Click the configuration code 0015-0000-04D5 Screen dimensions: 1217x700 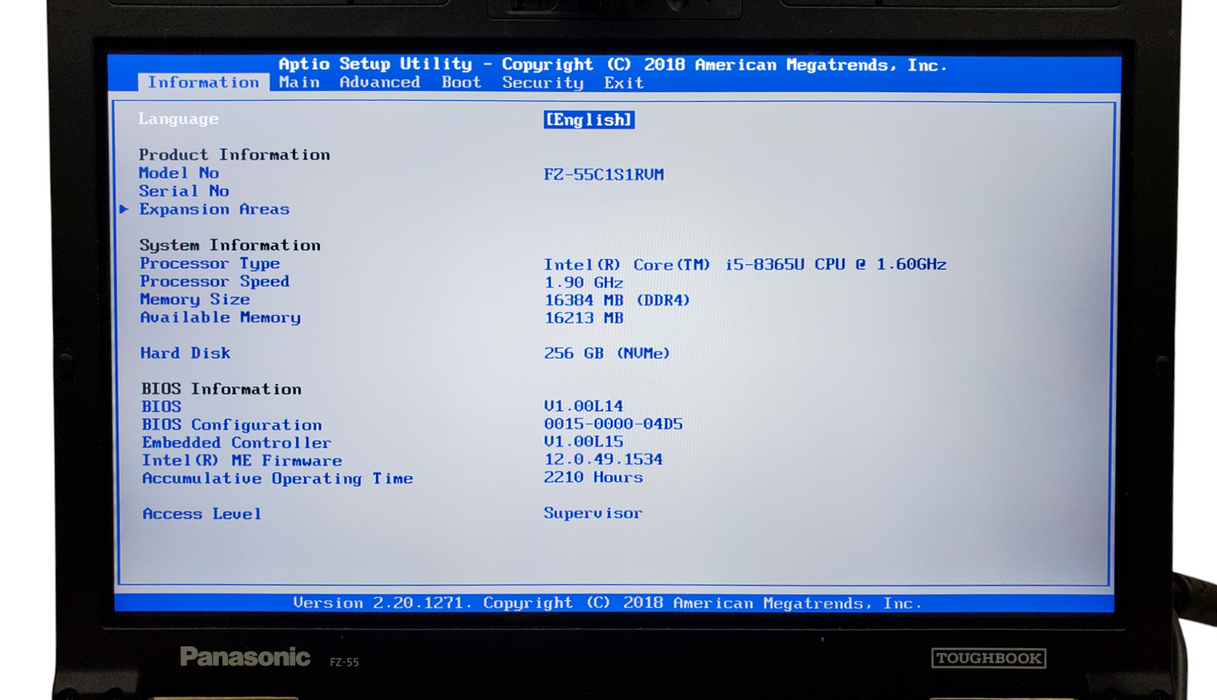[613, 424]
